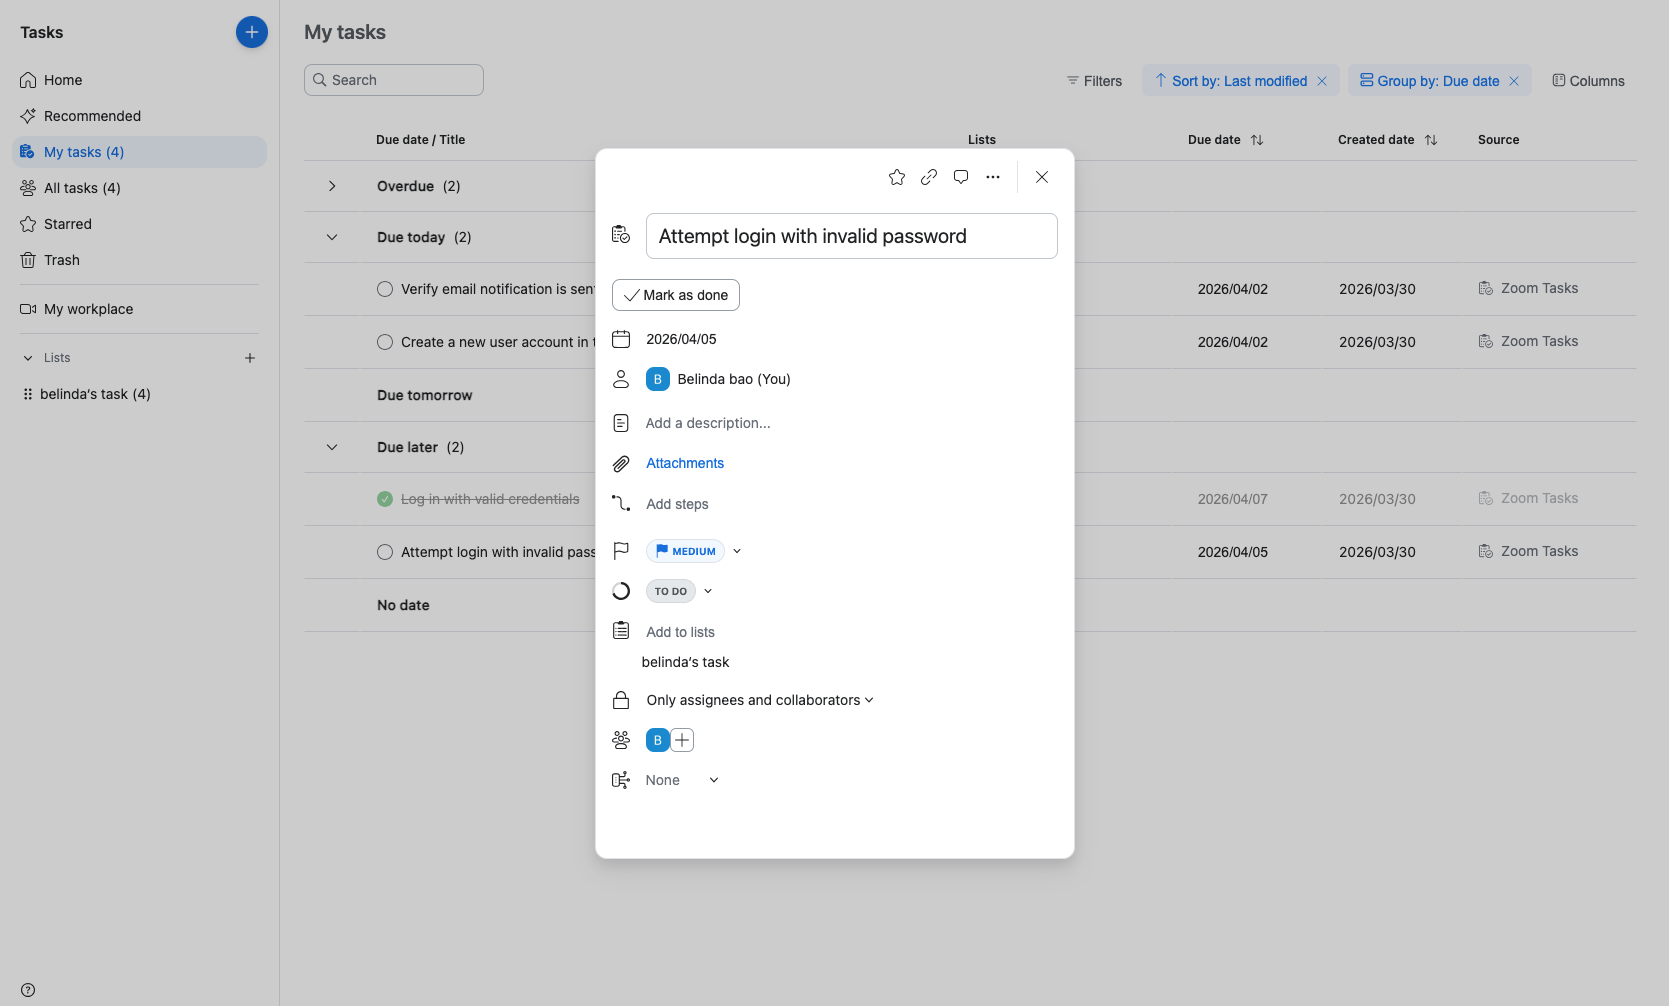Click Add to lists
The height and width of the screenshot is (1006, 1669).
click(x=680, y=632)
